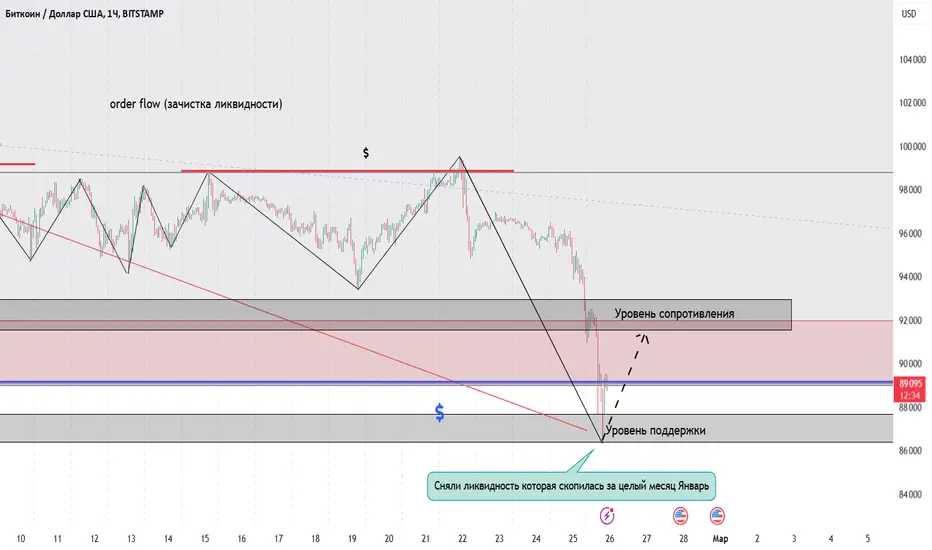The image size is (932, 550).
Task: Click date 19 on the time axis
Action: (352, 539)
